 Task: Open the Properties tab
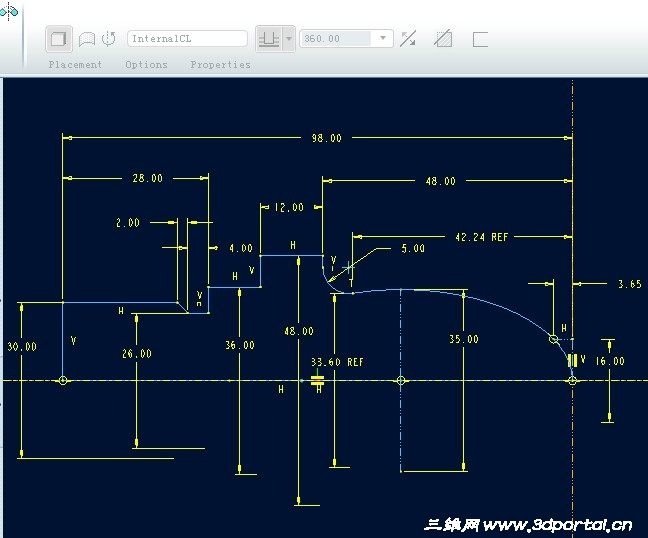(220, 64)
